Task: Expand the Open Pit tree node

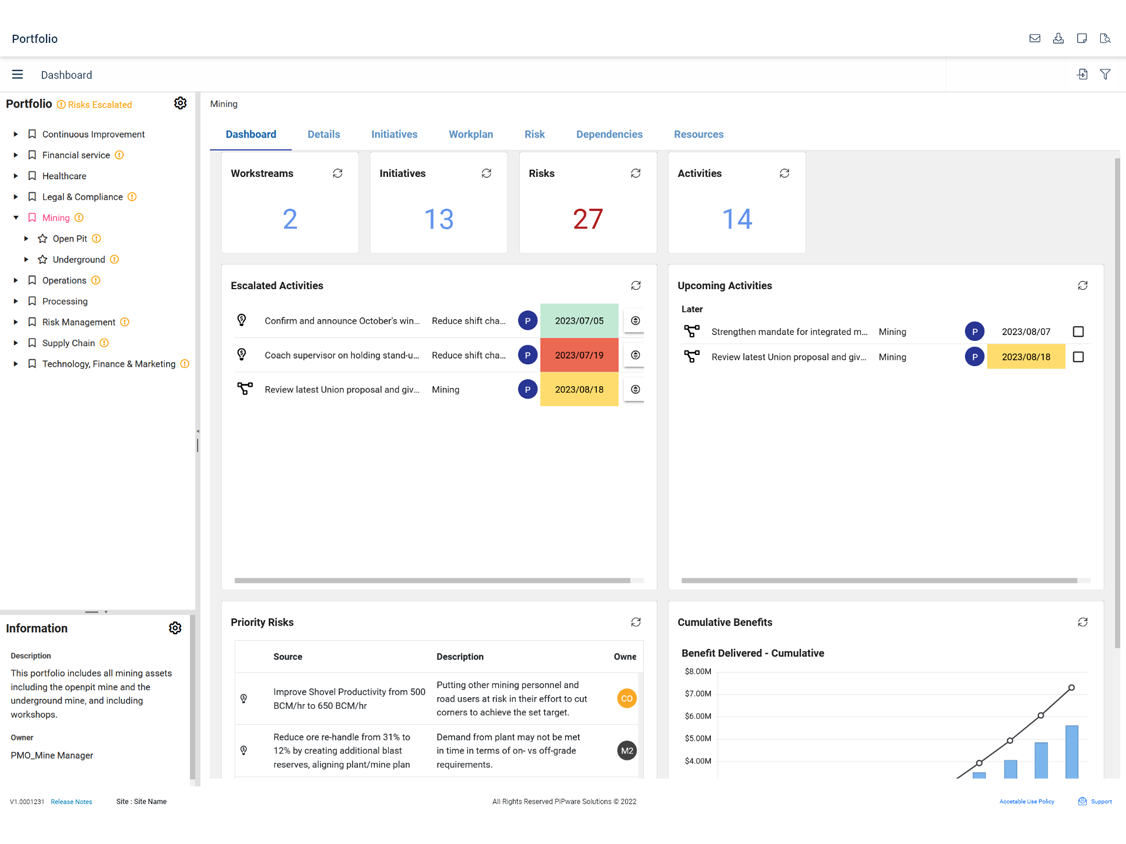Action: [x=25, y=238]
